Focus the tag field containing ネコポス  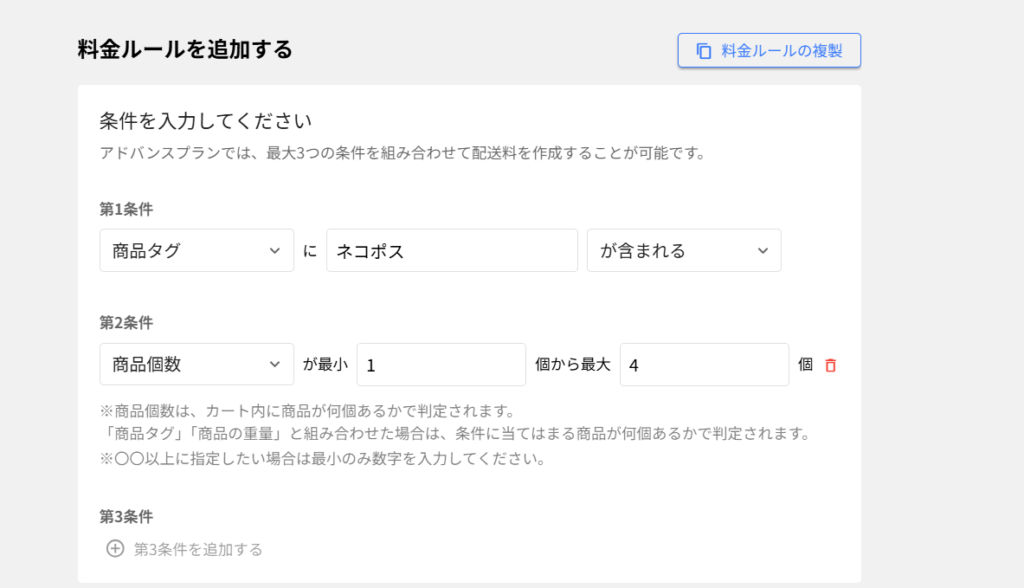[452, 251]
